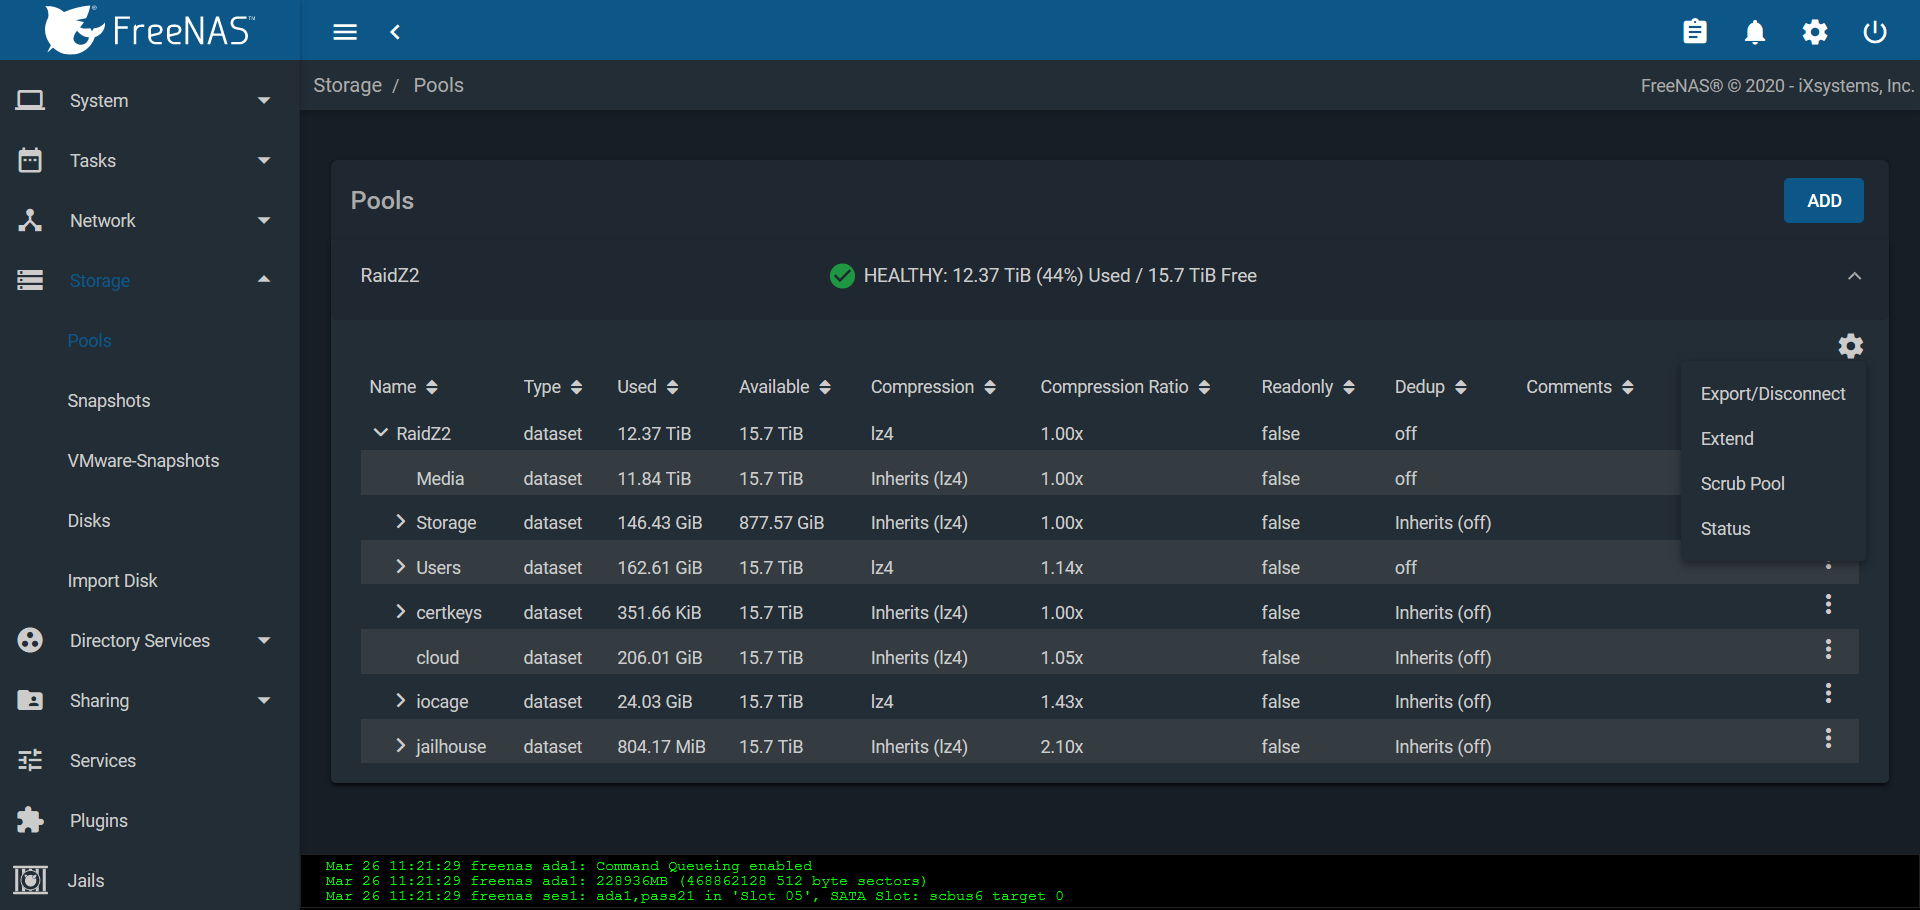Click the Directory Services icon
Image resolution: width=1920 pixels, height=910 pixels.
[30, 640]
